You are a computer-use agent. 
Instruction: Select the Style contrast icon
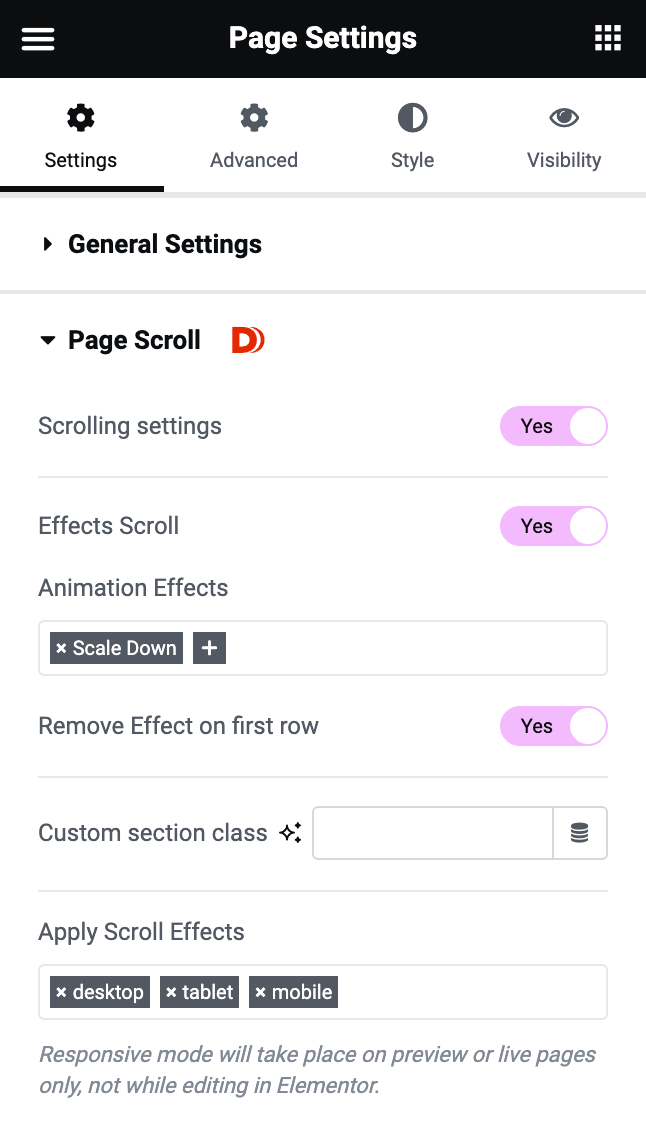pyautogui.click(x=412, y=117)
